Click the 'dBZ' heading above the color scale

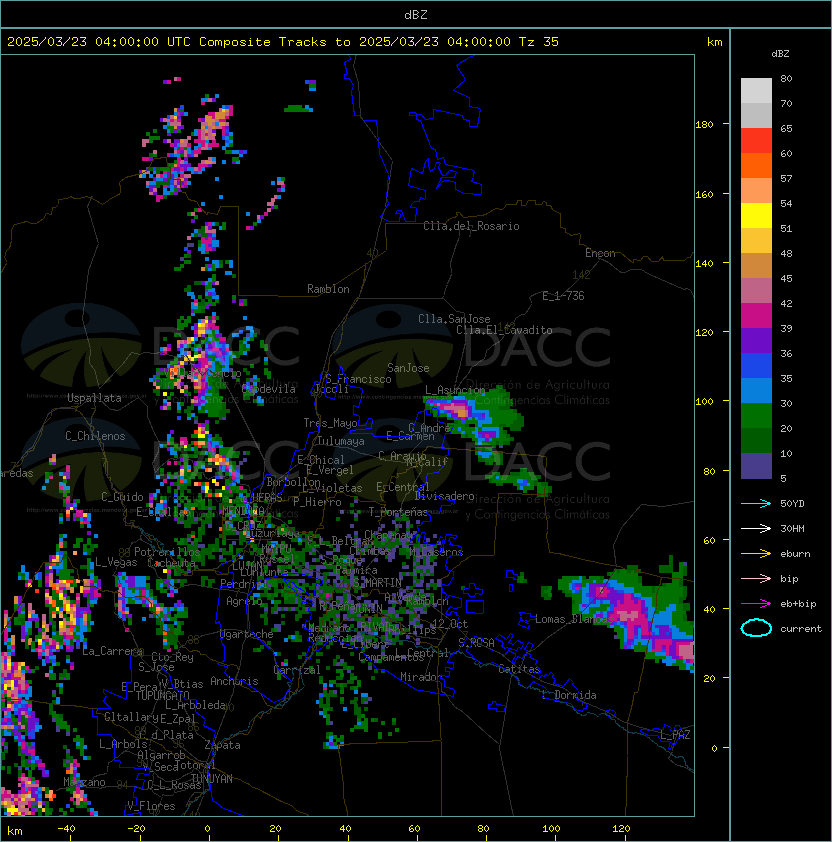780,54
